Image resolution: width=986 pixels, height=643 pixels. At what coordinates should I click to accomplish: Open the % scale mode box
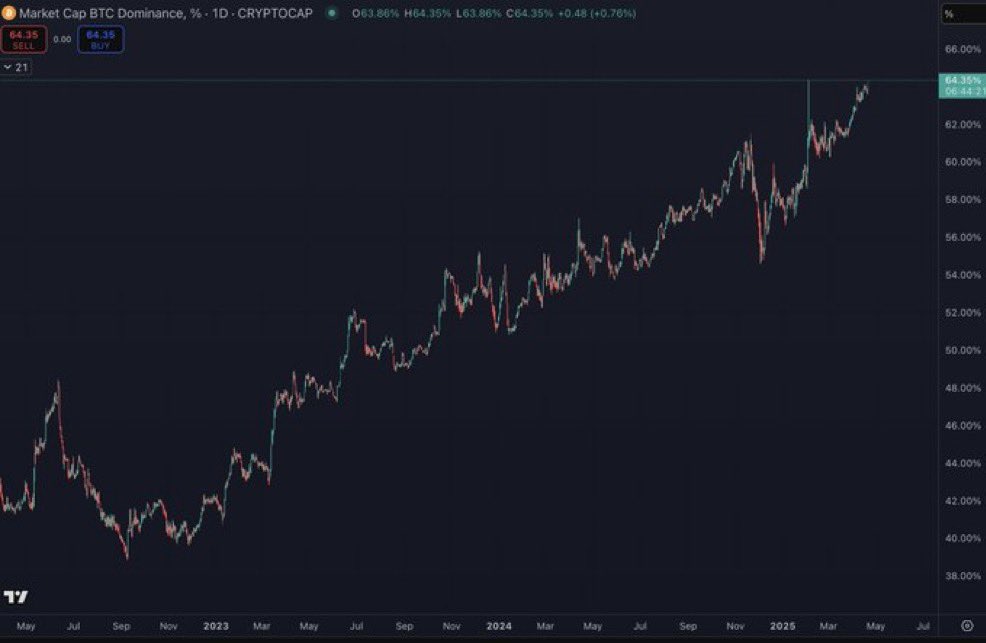[x=963, y=14]
